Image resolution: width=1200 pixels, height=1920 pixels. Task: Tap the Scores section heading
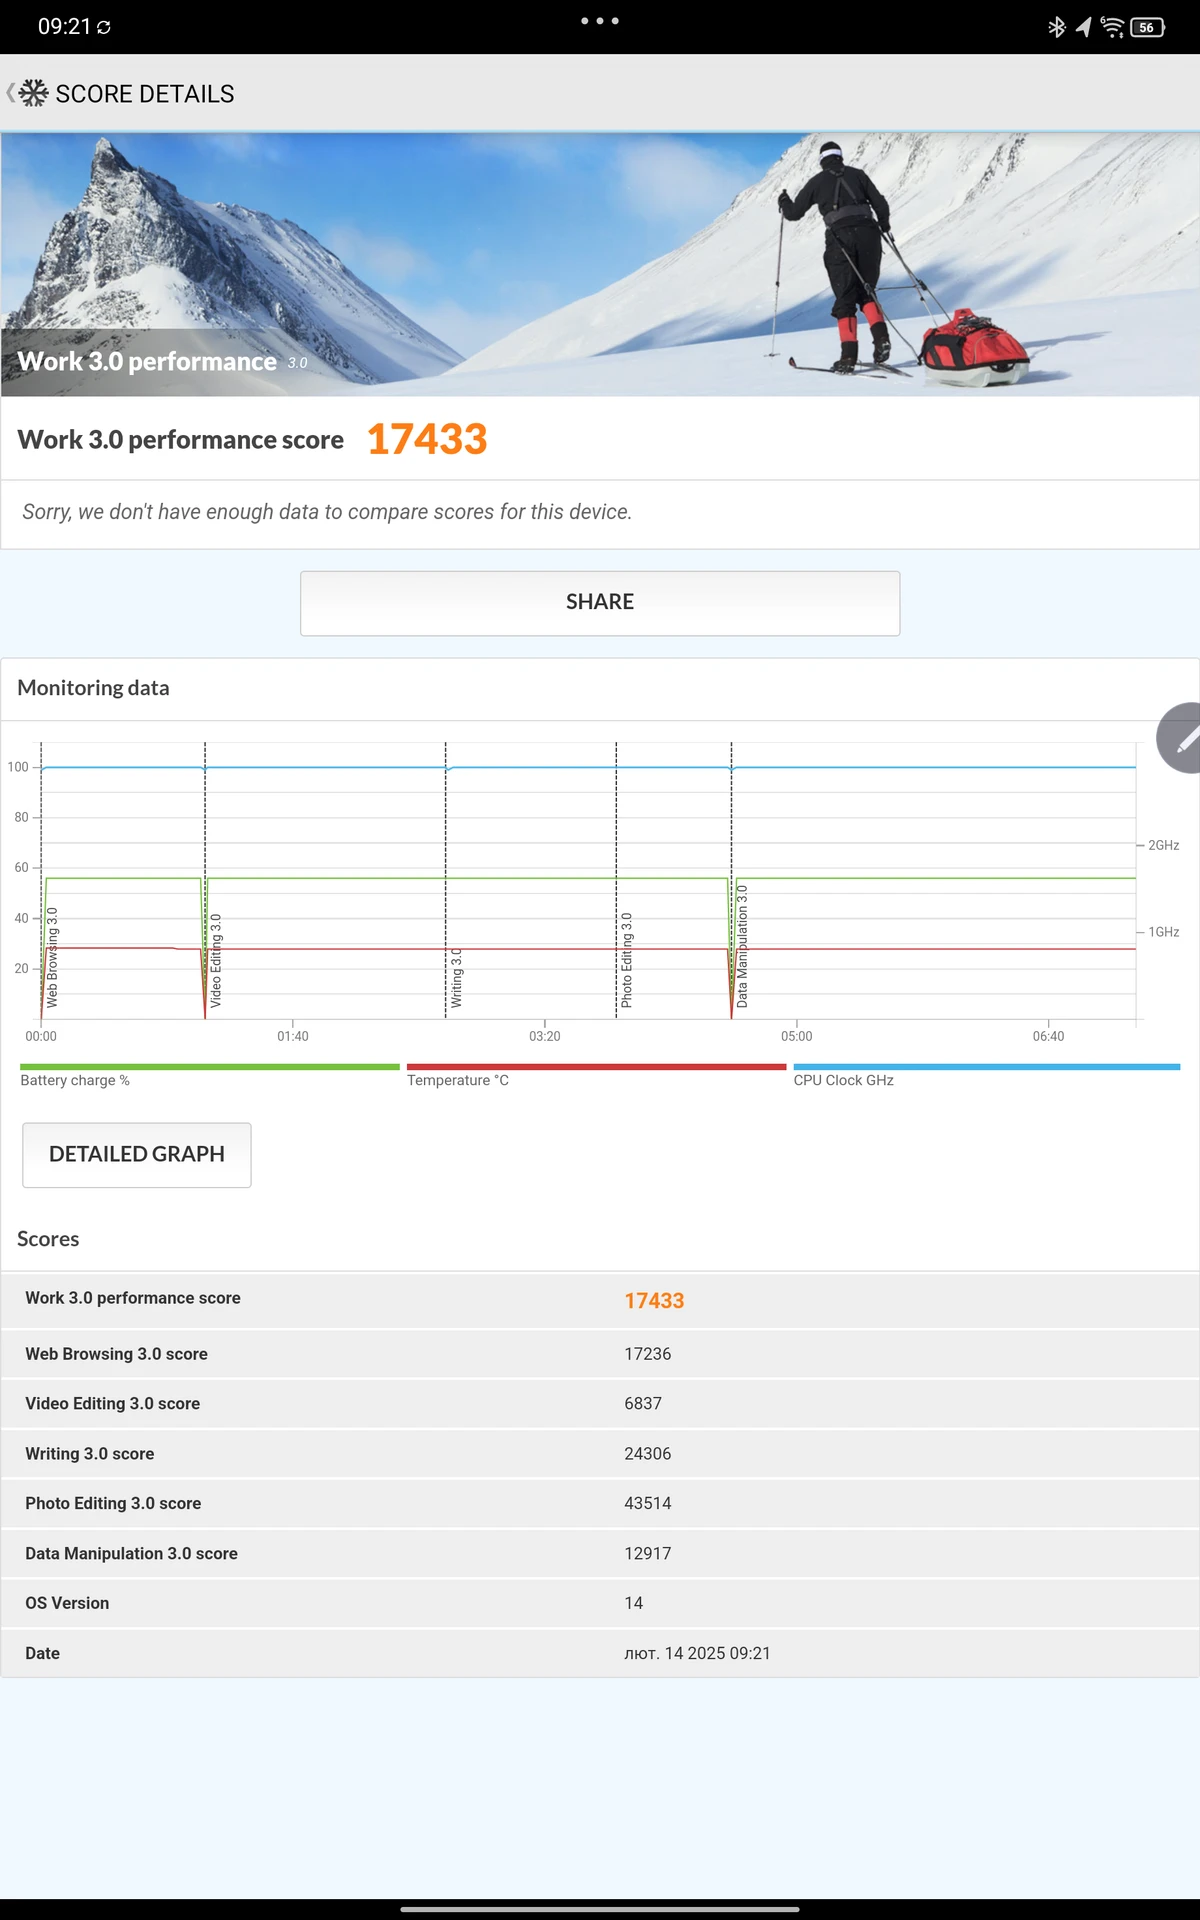pos(48,1239)
